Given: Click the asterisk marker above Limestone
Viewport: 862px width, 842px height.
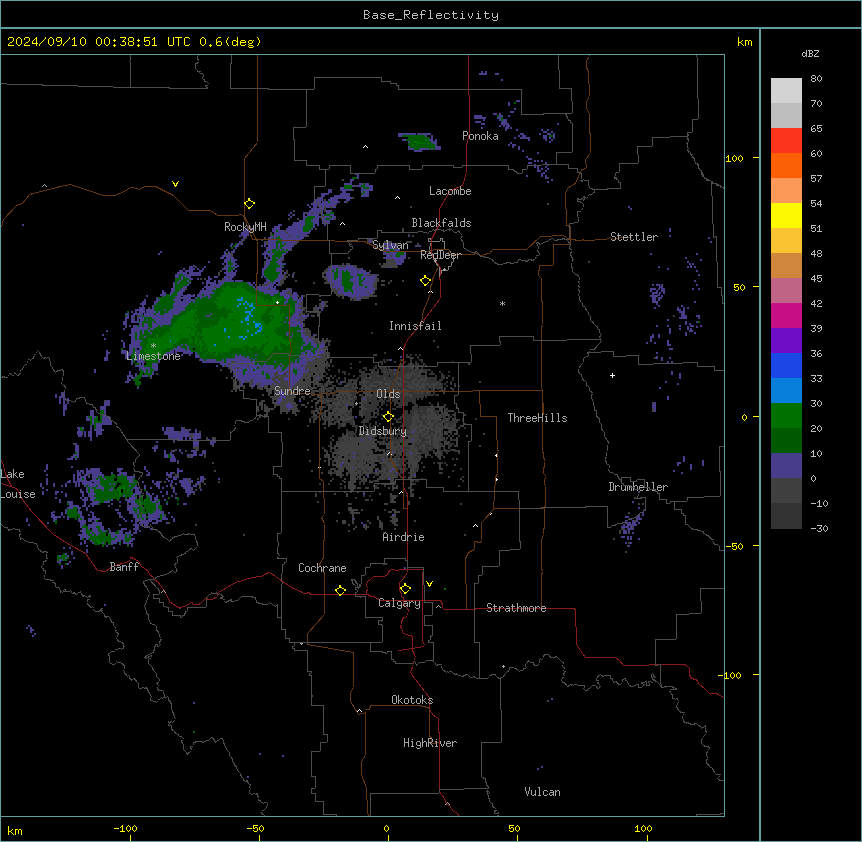Looking at the screenshot, I should [x=153, y=346].
